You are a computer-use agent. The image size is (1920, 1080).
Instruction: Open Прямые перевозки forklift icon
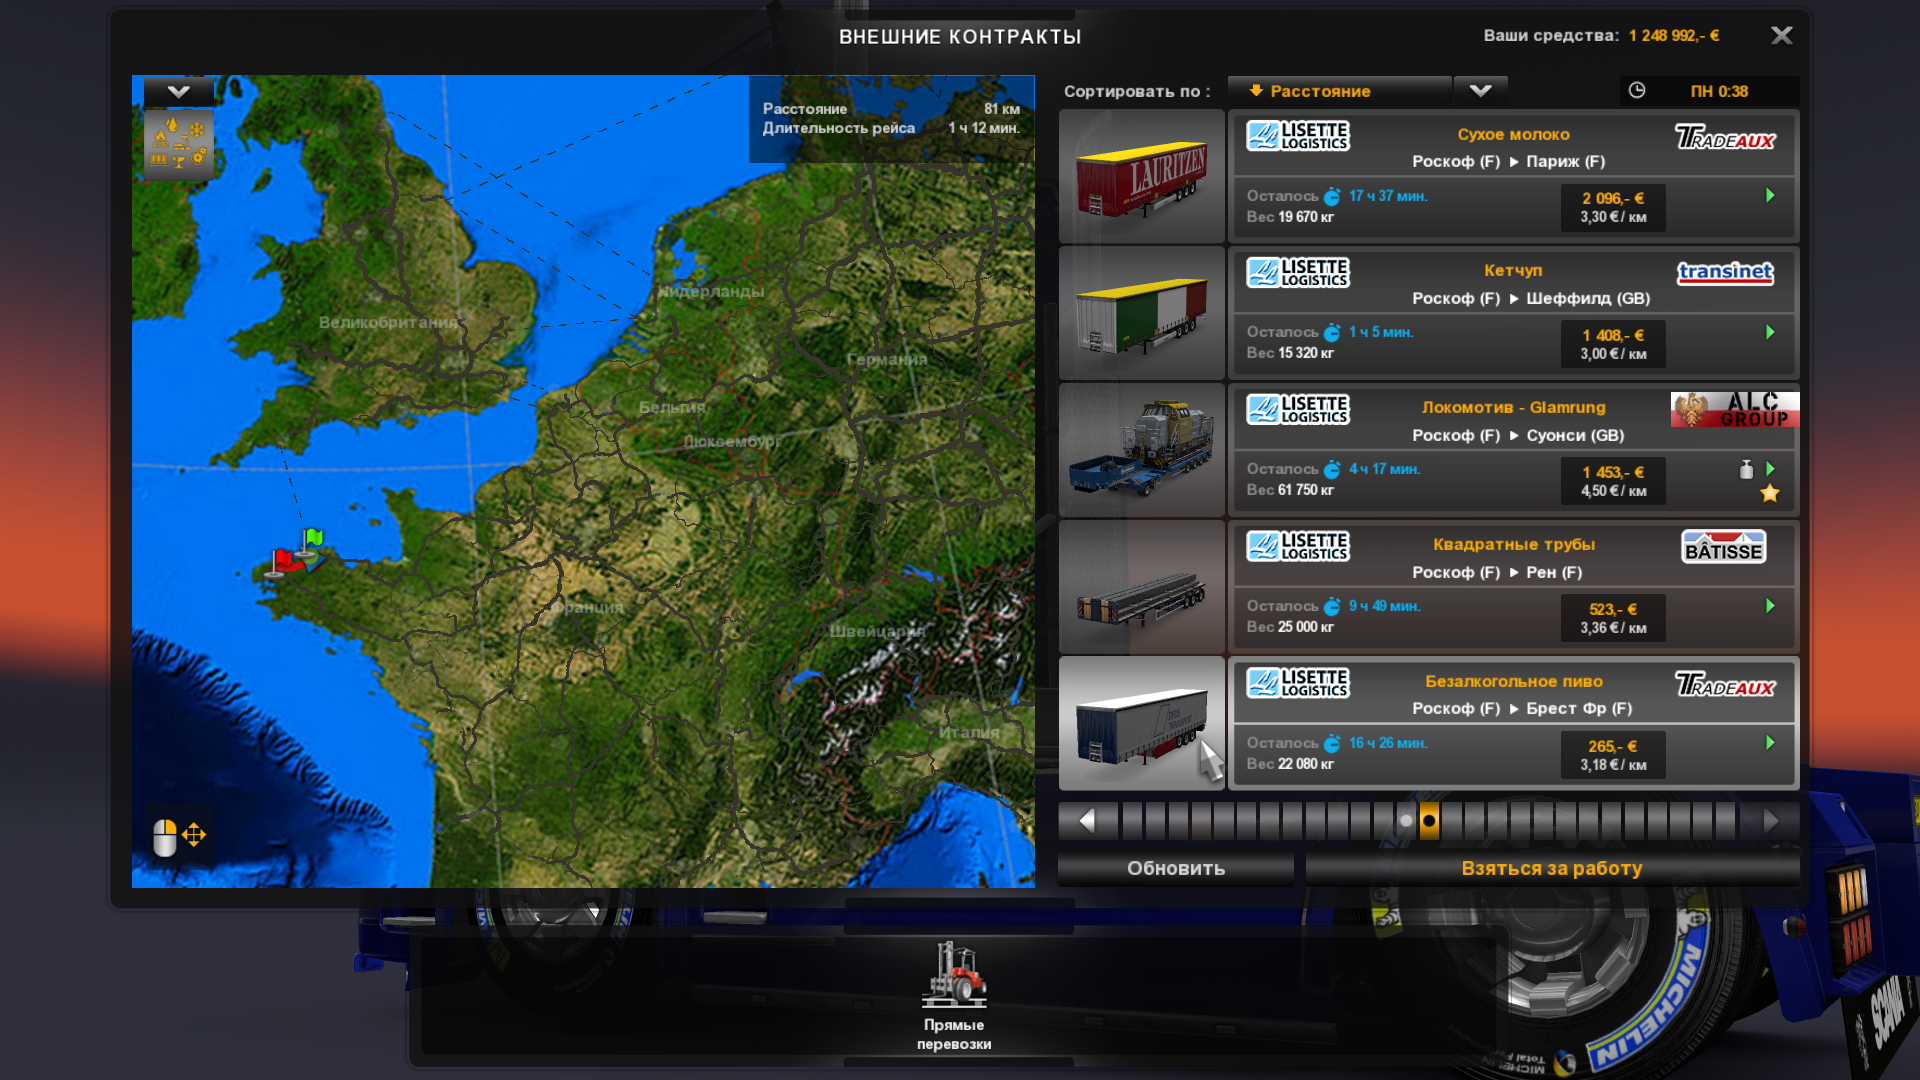[x=954, y=975]
